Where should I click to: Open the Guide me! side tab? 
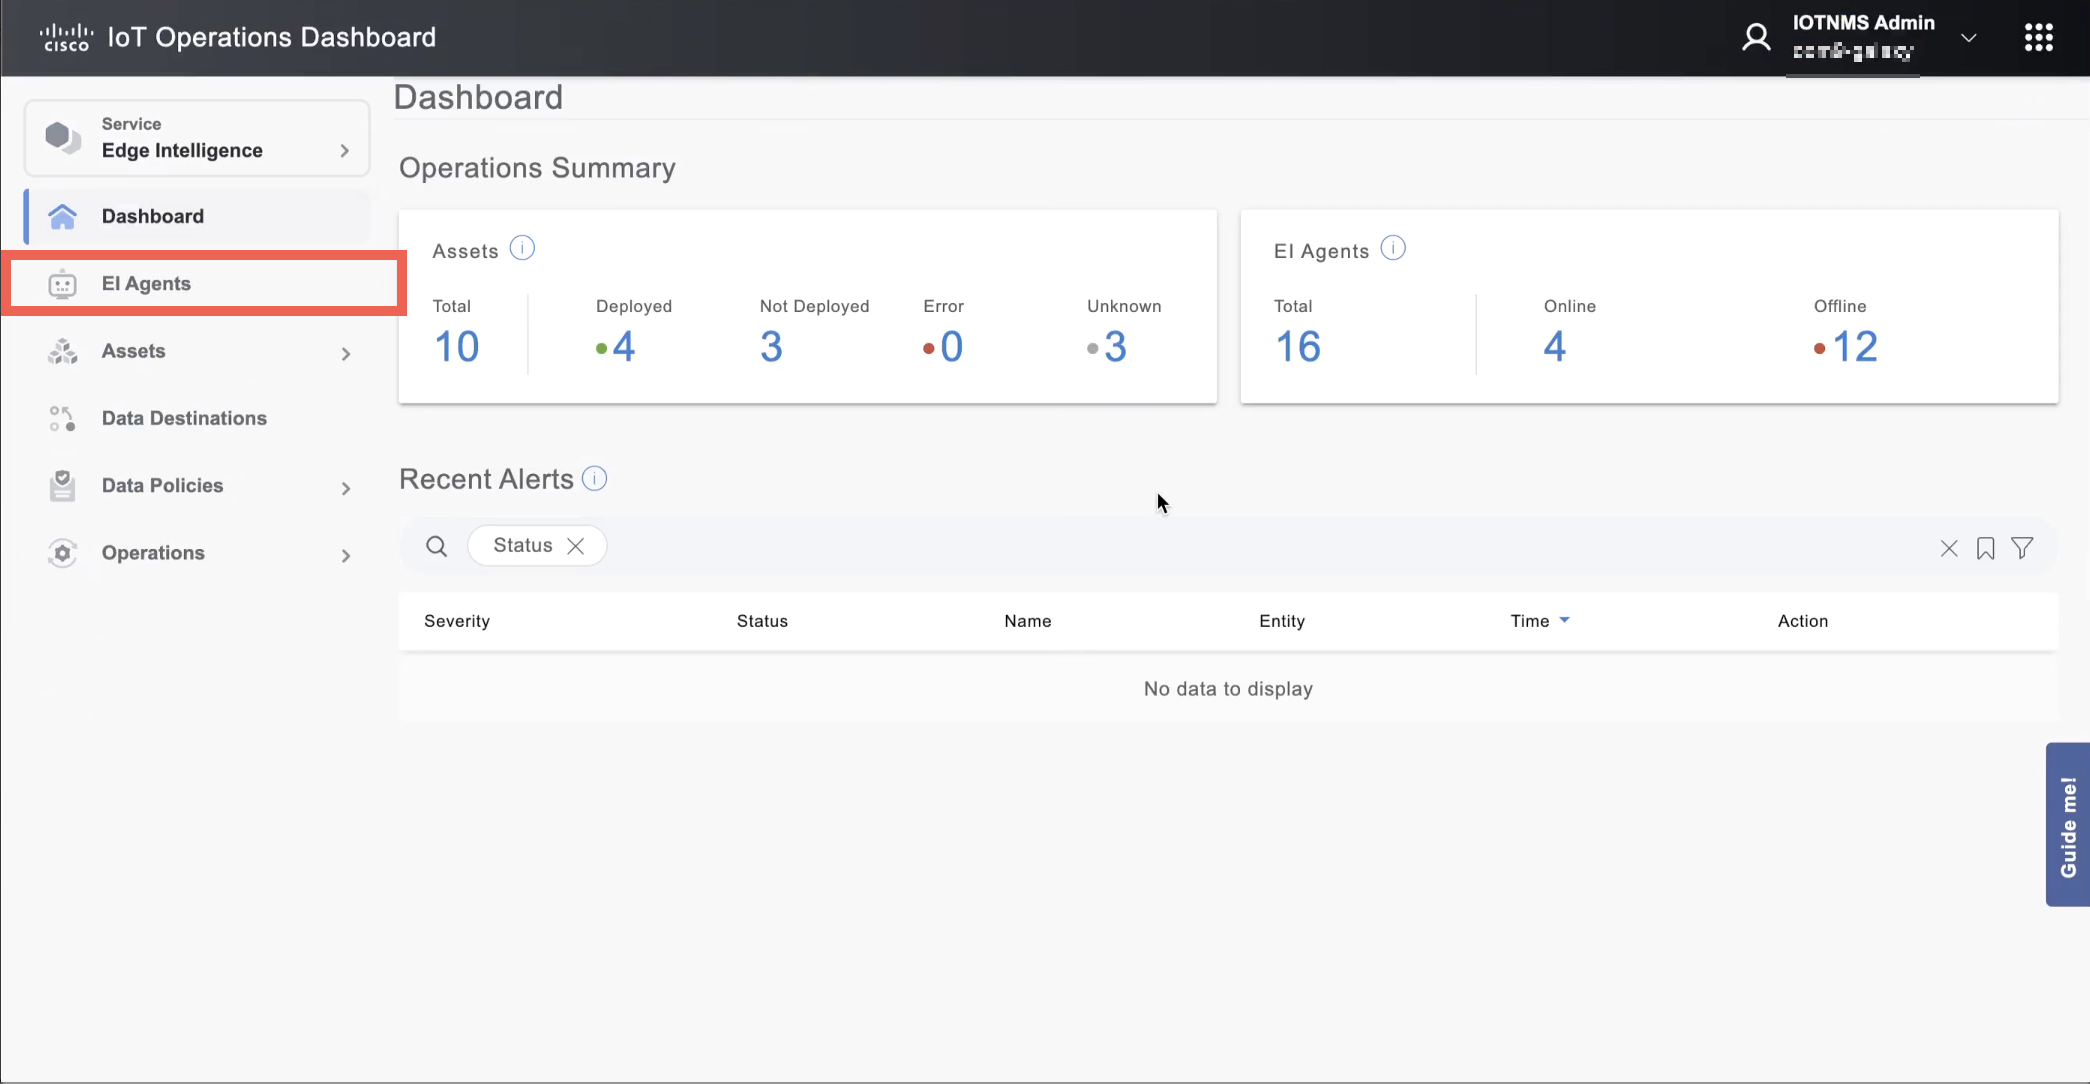coord(2068,825)
